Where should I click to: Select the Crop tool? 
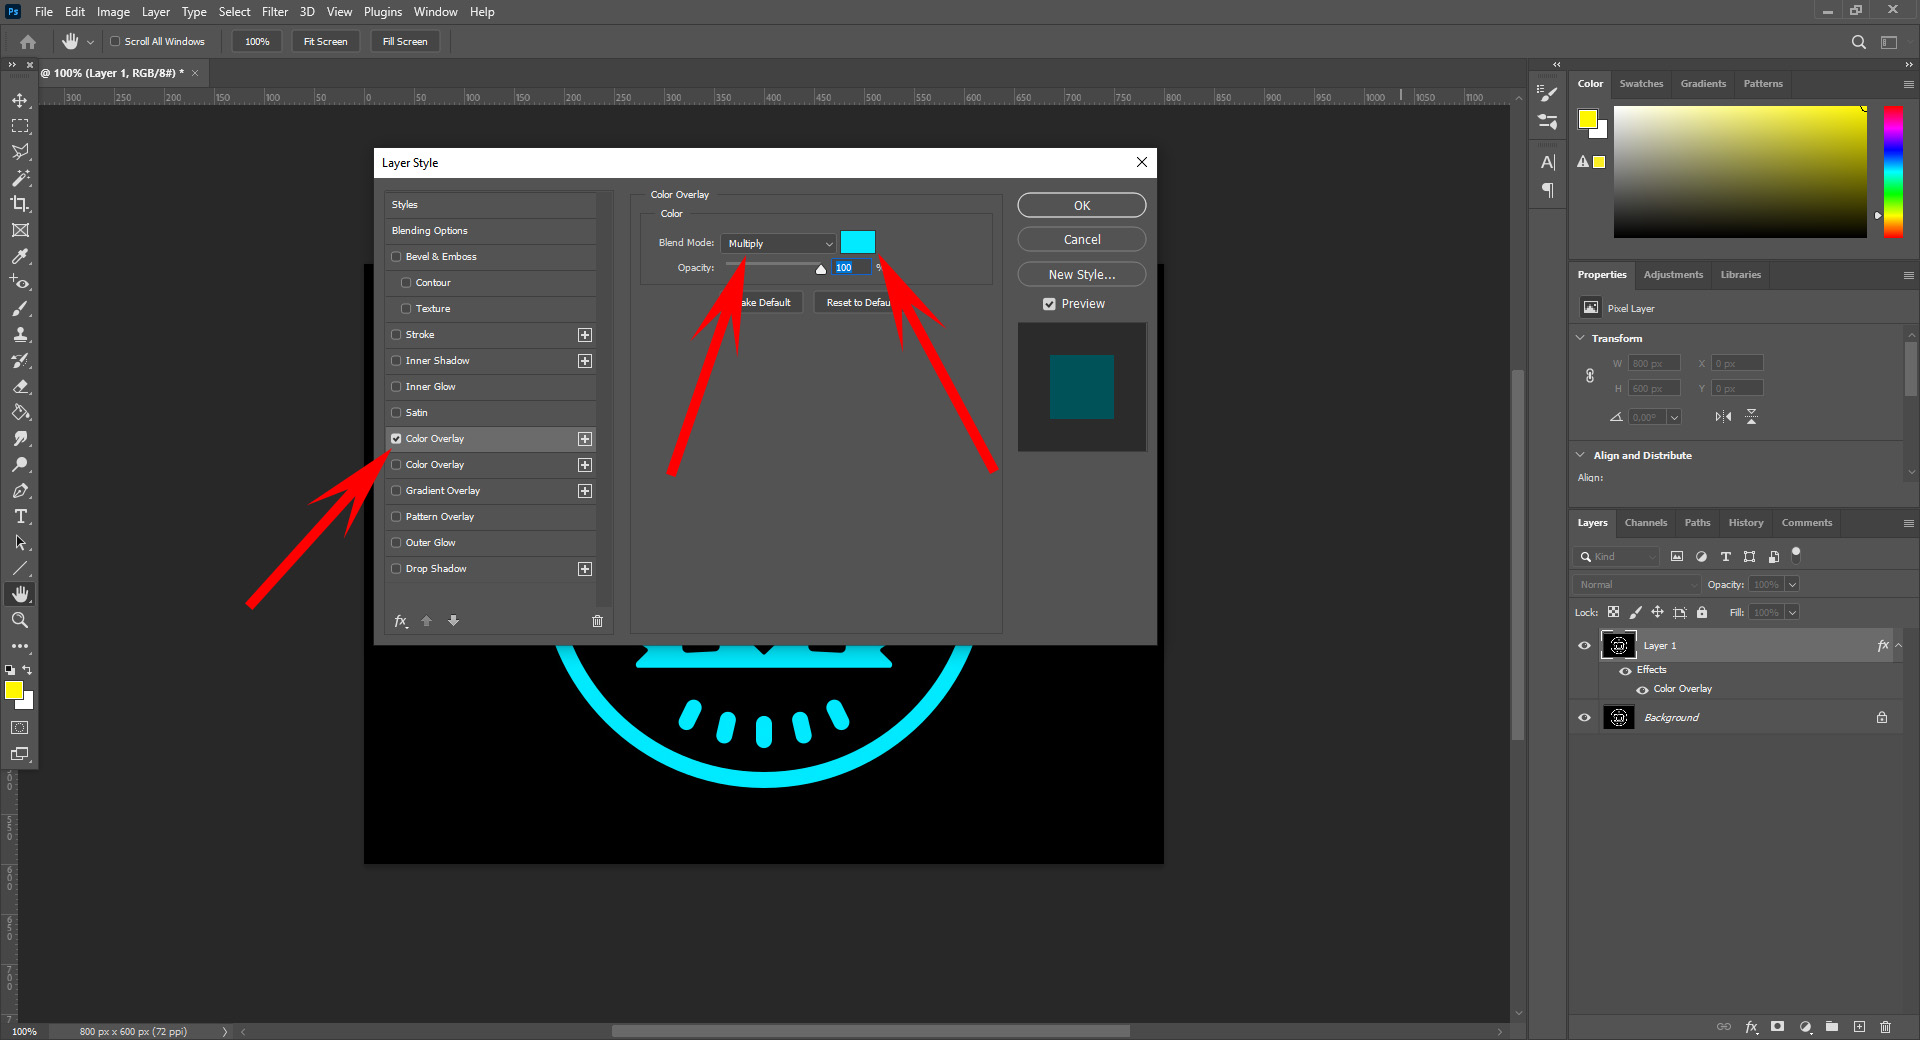(x=20, y=204)
